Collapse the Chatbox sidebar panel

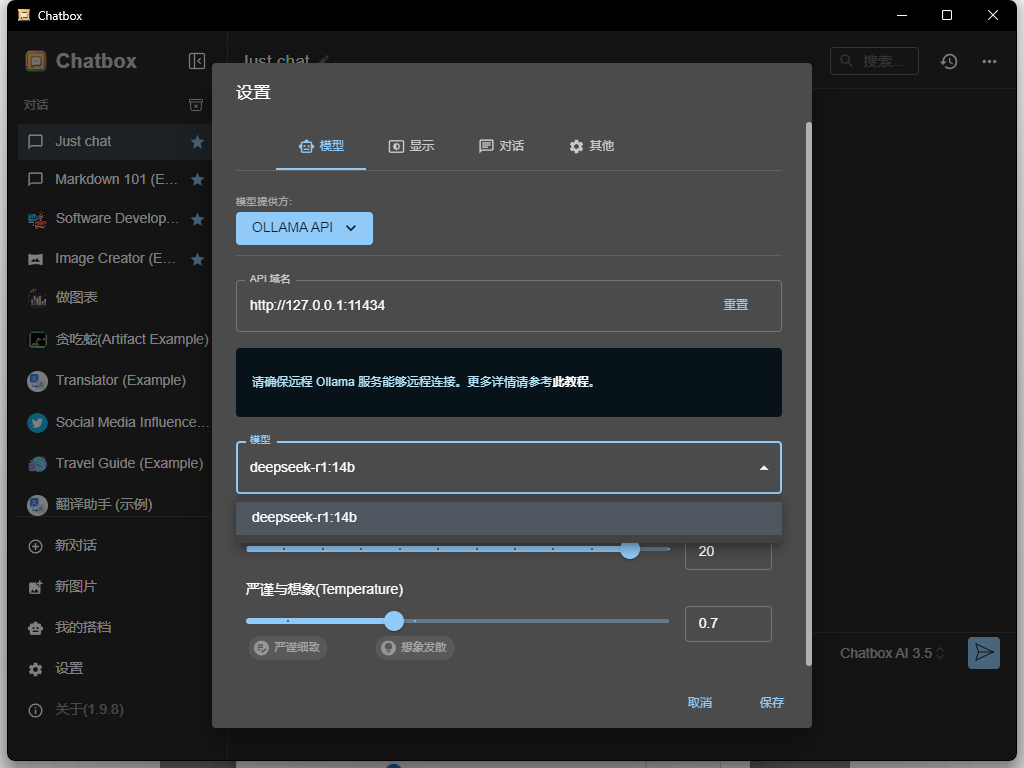click(197, 61)
